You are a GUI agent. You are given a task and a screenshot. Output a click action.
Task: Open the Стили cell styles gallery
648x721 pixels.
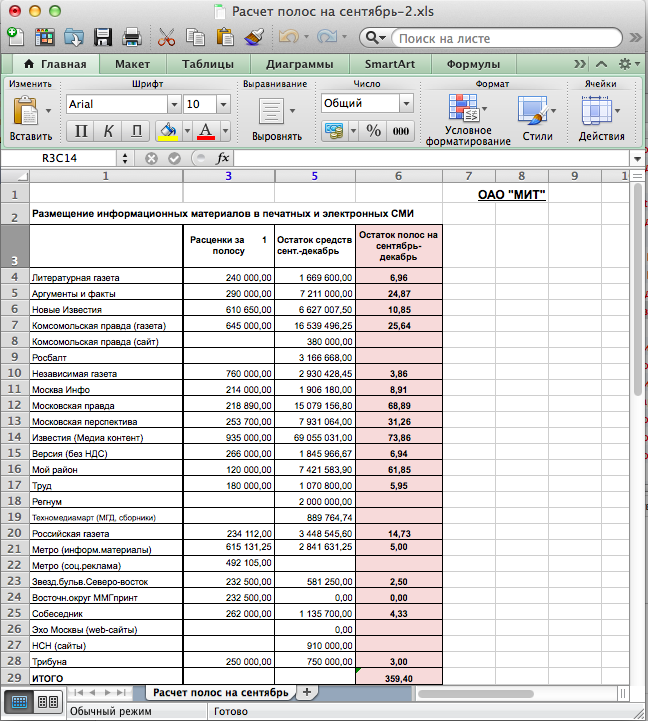click(532, 110)
